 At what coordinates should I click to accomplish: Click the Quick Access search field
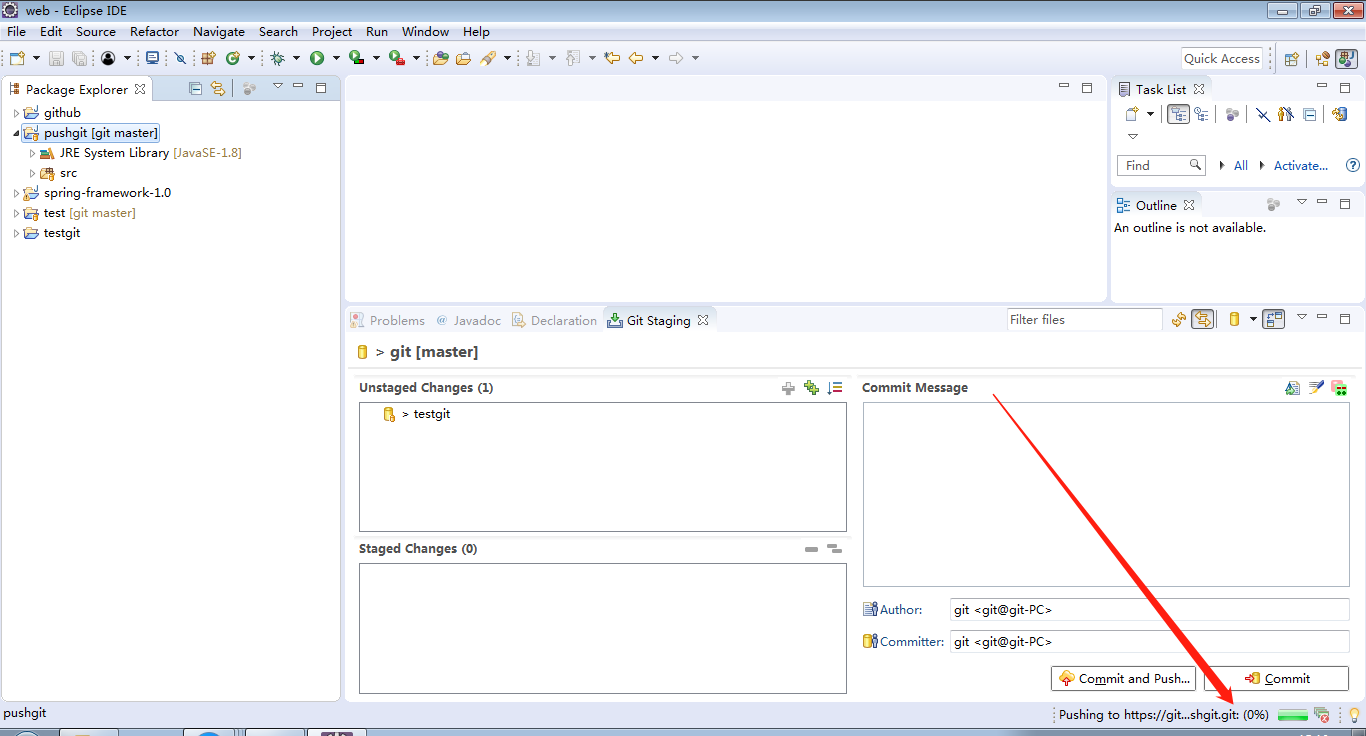click(x=1222, y=58)
